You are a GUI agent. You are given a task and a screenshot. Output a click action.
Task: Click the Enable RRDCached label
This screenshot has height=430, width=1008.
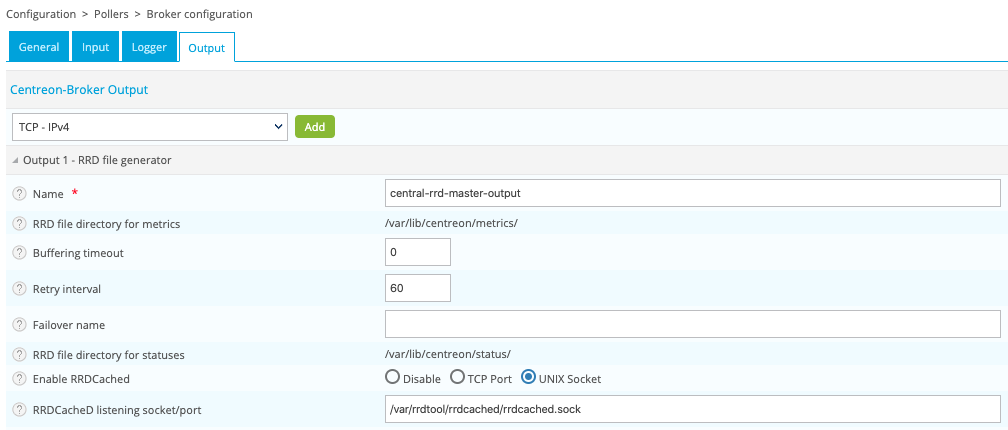[81, 379]
